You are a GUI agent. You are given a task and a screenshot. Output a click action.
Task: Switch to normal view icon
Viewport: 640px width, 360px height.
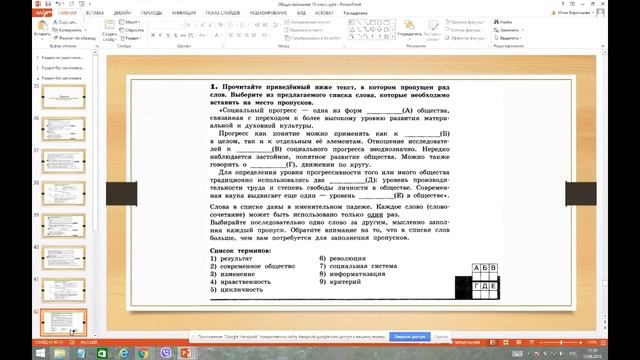click(x=493, y=342)
